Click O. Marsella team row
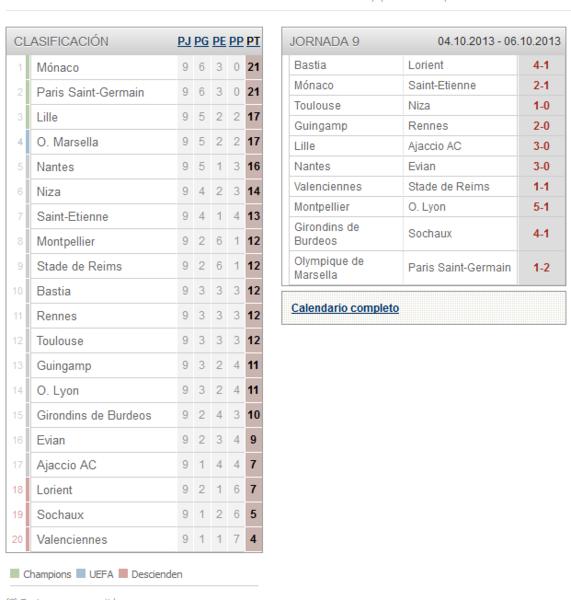The width and height of the screenshot is (571, 600). [x=134, y=142]
